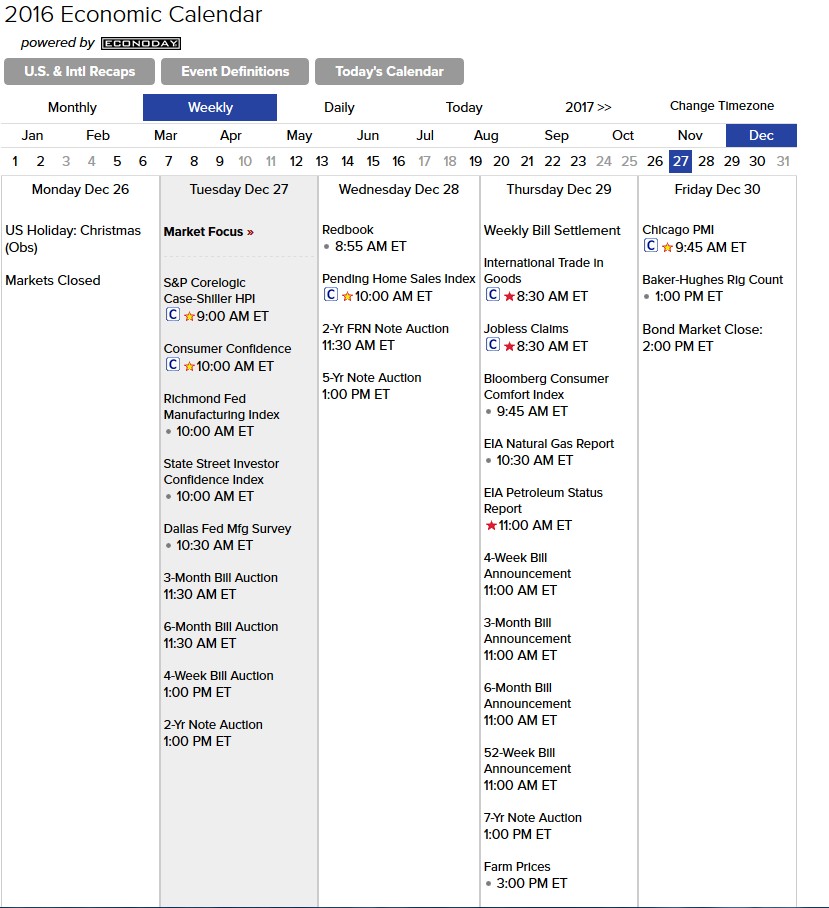Click the consensus C icon under Case-Shiller HPI
829x908 pixels.
point(173,314)
